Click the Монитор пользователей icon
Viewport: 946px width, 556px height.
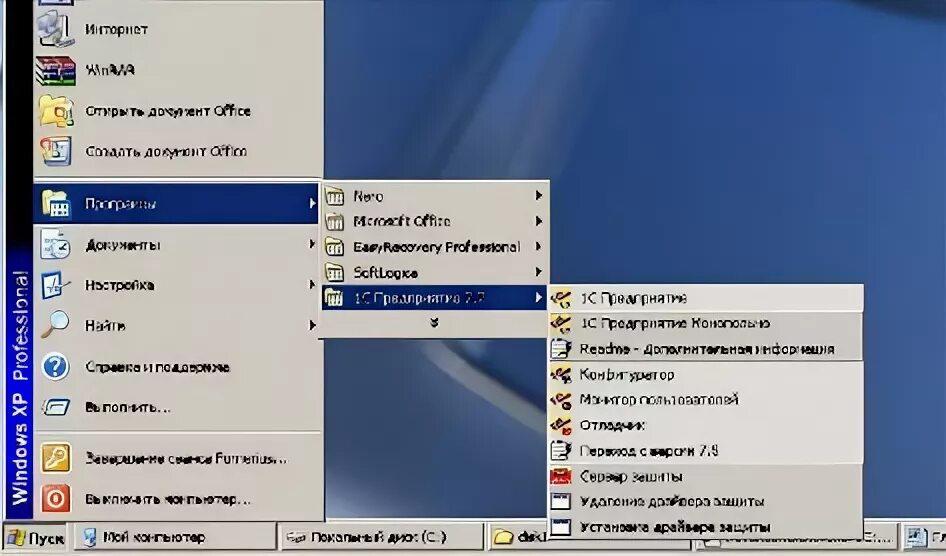(x=561, y=400)
